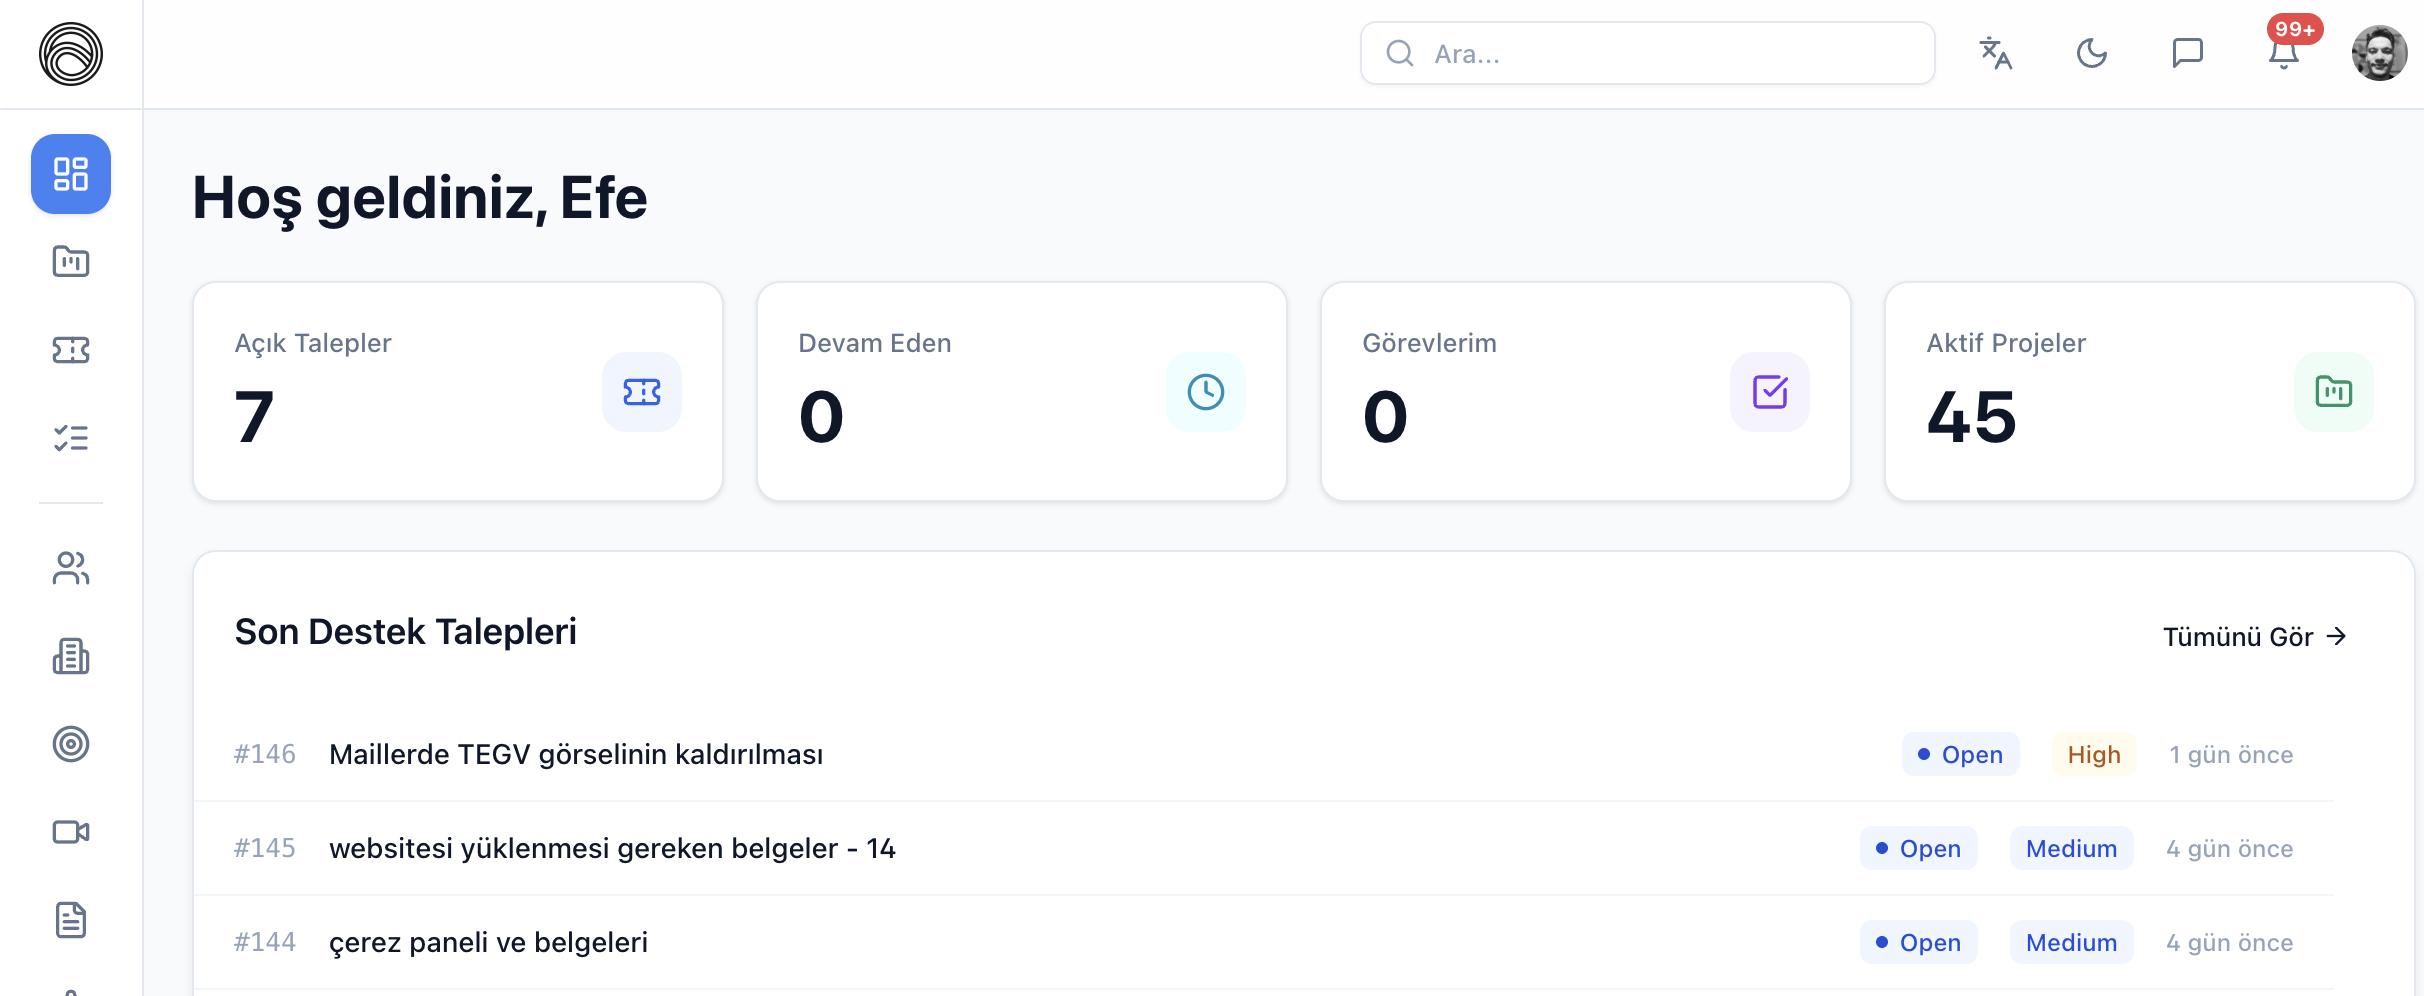Open the chat messages icon
Viewport: 2424px width, 996px height.
pyautogui.click(x=2188, y=53)
